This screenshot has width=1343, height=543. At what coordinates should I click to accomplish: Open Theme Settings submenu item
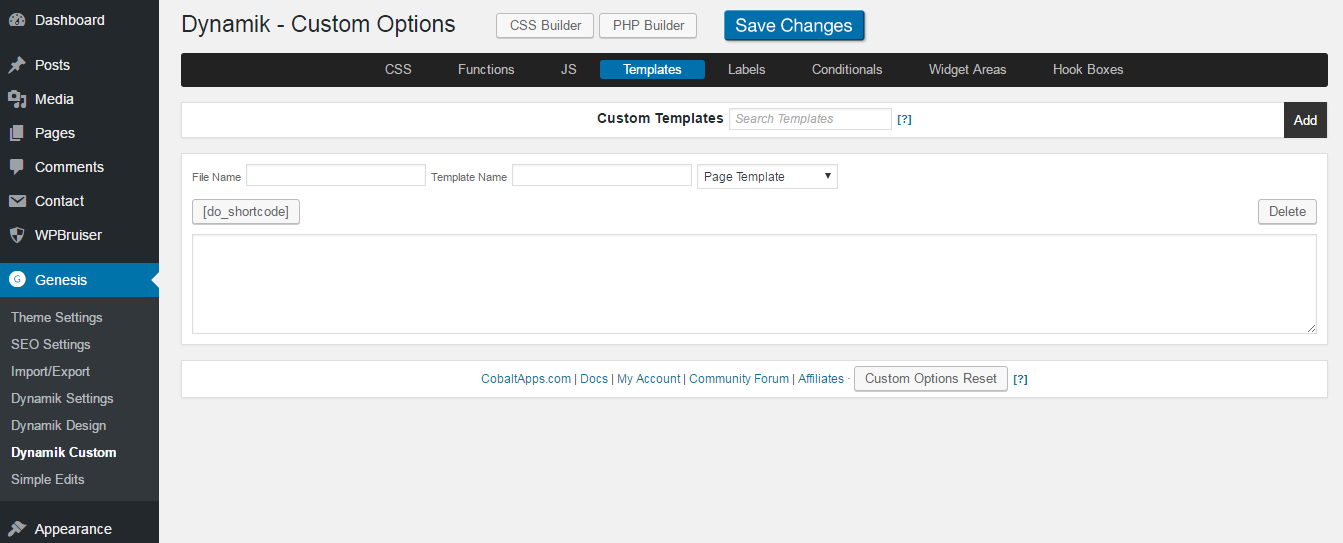point(57,317)
